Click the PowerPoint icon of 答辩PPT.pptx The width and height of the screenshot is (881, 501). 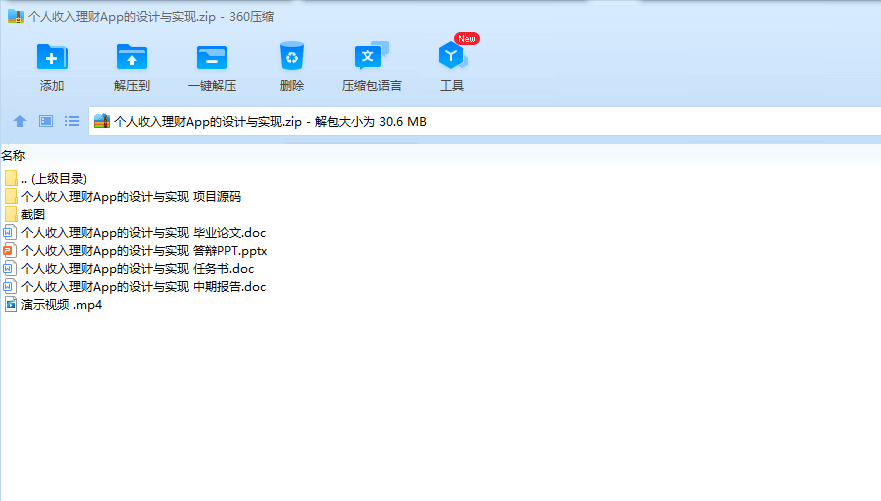pos(10,250)
